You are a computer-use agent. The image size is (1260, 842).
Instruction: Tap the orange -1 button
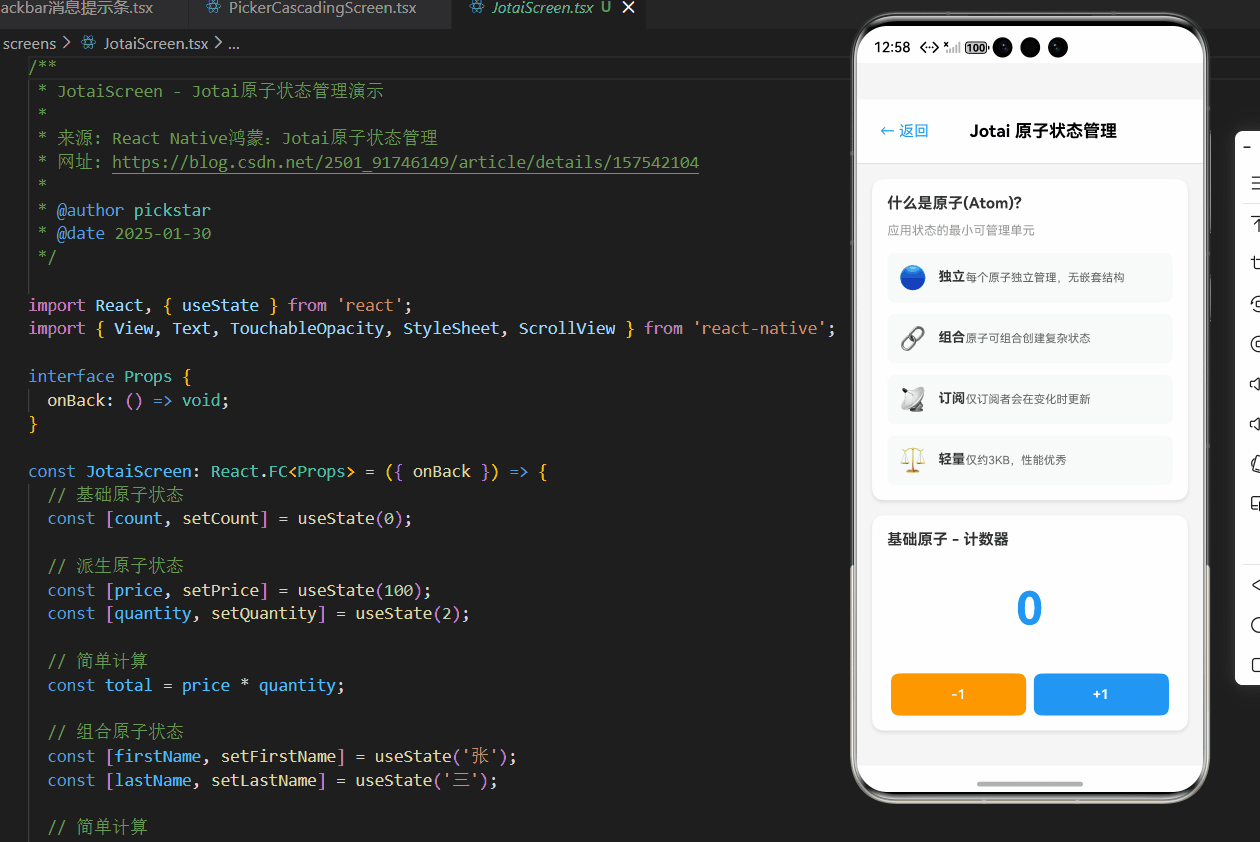[x=958, y=694]
